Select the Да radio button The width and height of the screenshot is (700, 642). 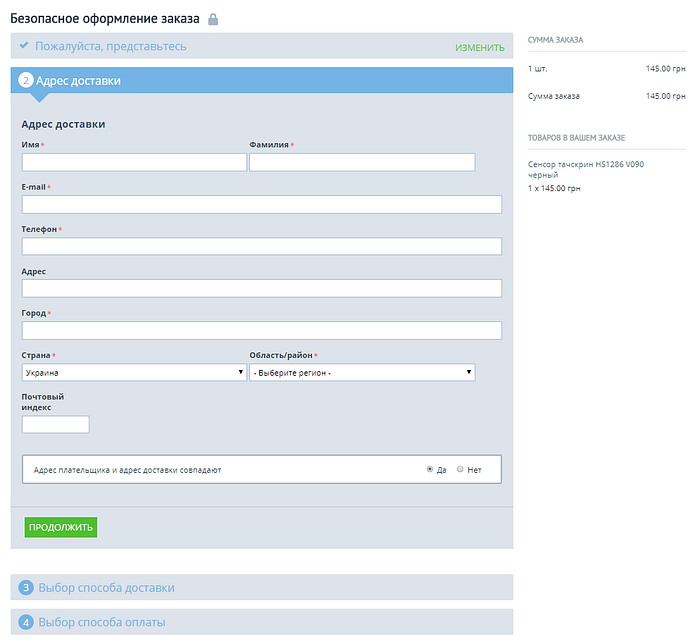coord(430,469)
